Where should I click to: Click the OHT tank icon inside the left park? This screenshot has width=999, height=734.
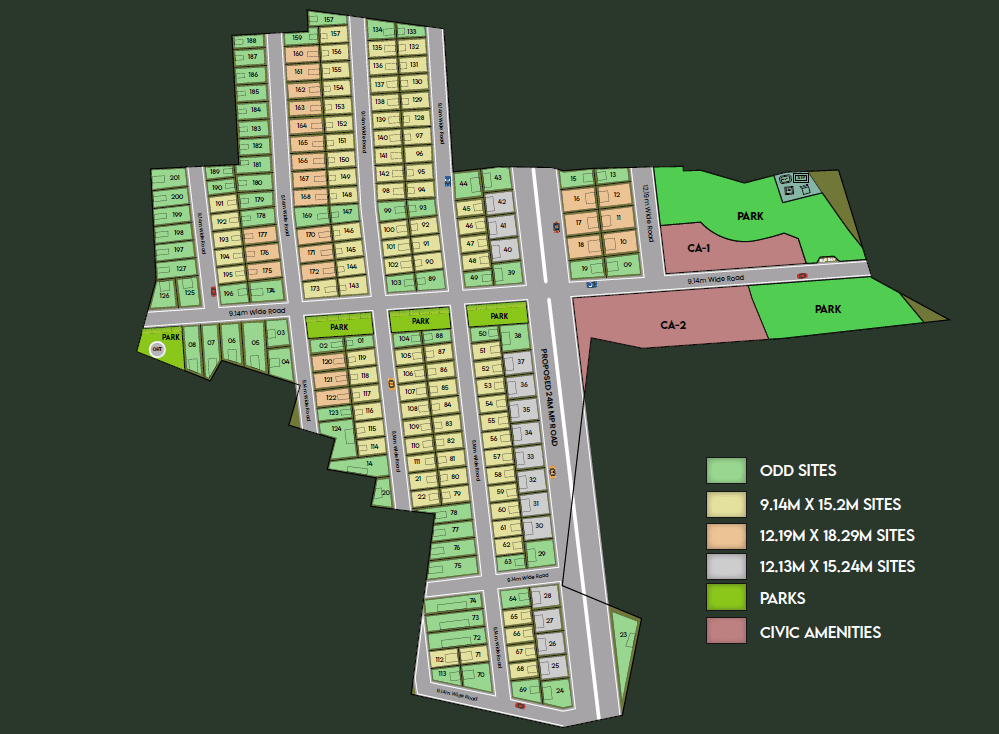pos(157,349)
